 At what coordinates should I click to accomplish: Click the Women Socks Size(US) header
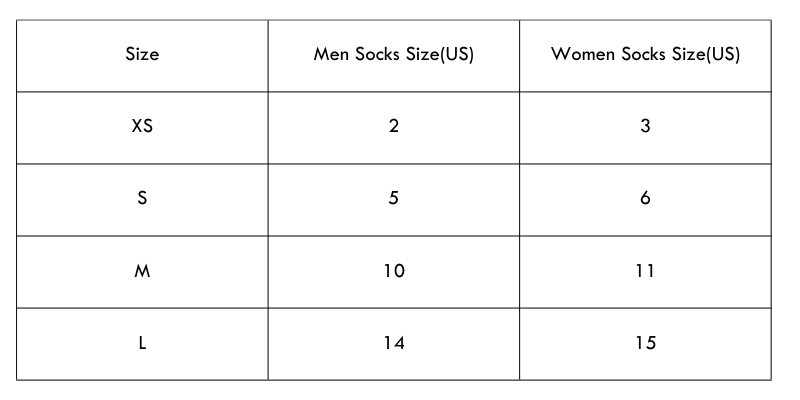coord(645,54)
